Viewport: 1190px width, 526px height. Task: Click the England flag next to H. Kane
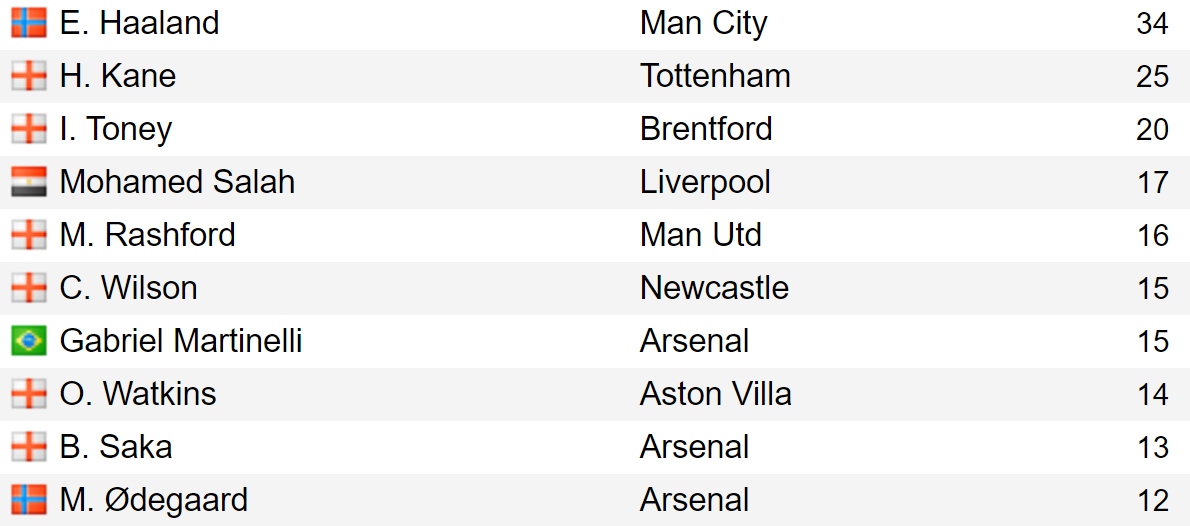[29, 76]
